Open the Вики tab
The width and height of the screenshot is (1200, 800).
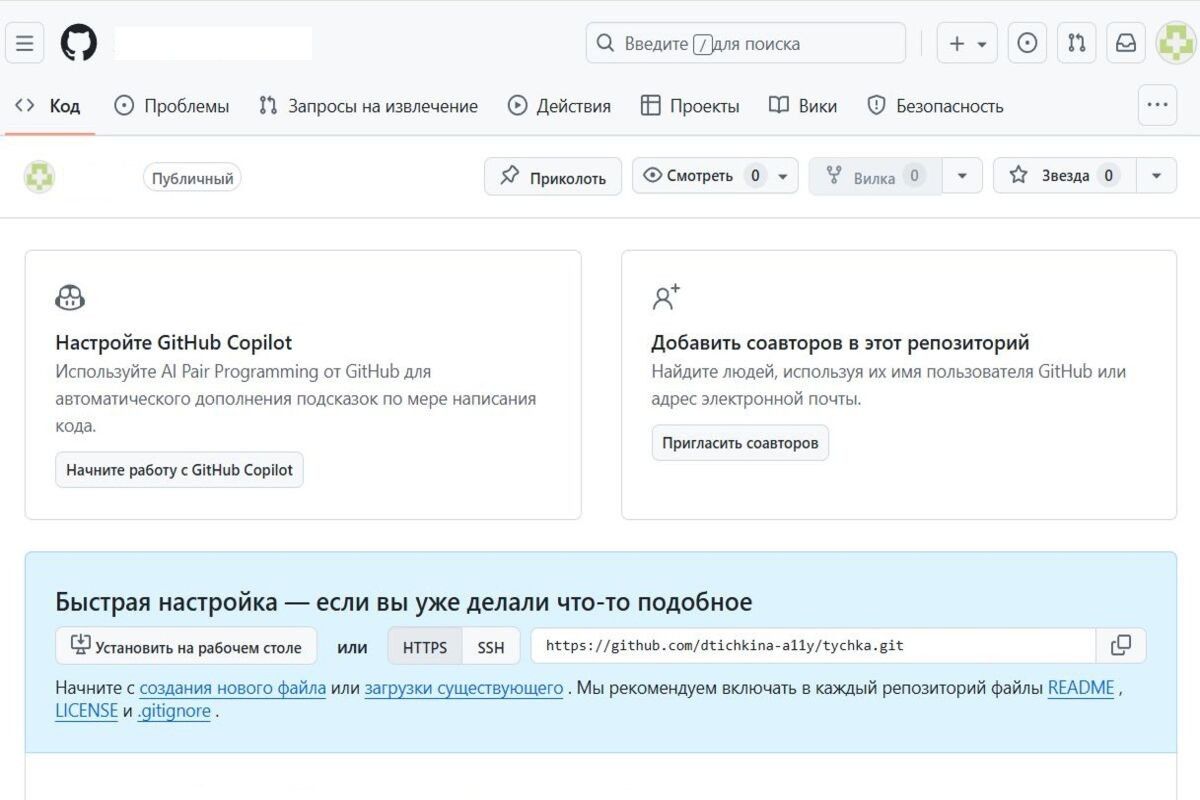802,104
